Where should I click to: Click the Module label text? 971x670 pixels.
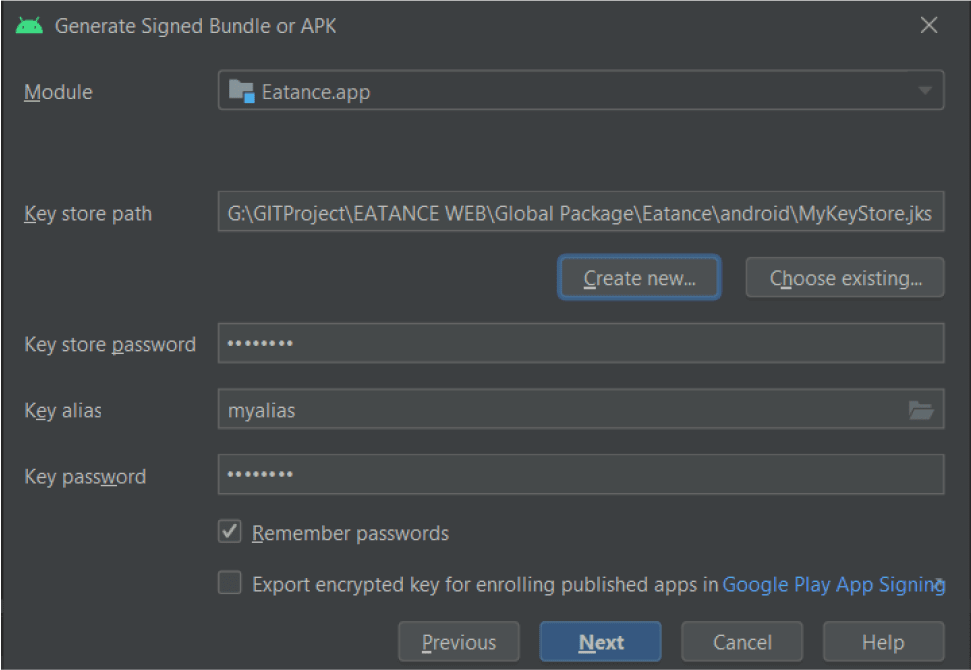coord(58,92)
